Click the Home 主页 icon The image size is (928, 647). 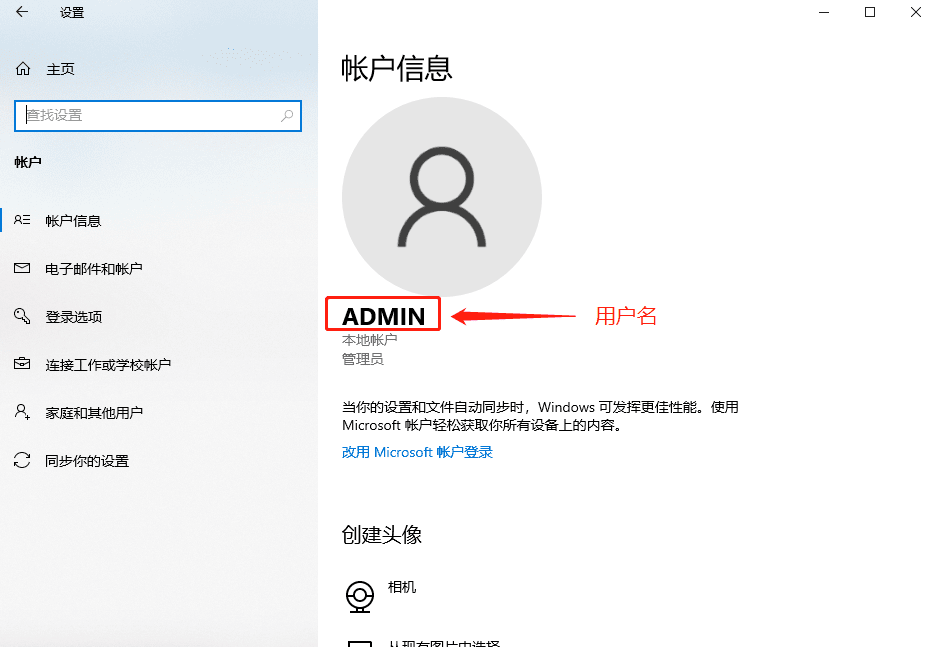23,68
